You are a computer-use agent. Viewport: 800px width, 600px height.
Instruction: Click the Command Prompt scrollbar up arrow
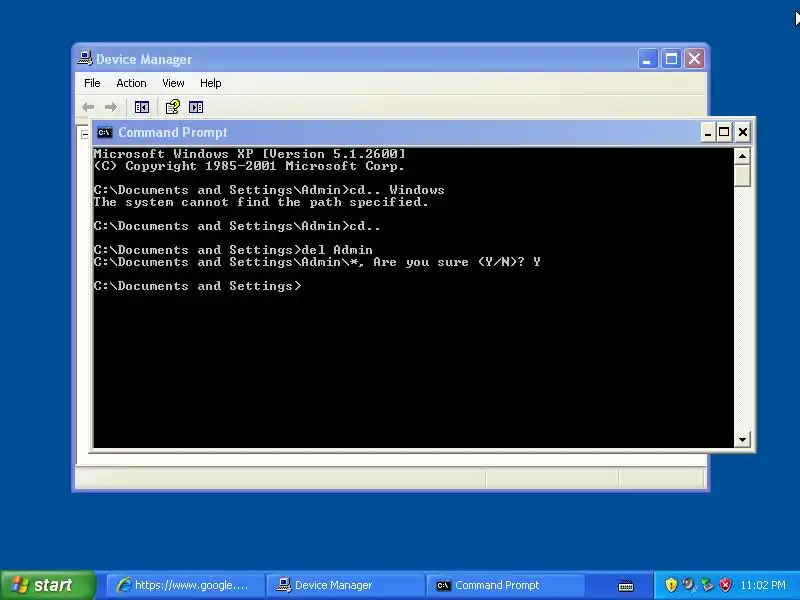click(742, 156)
